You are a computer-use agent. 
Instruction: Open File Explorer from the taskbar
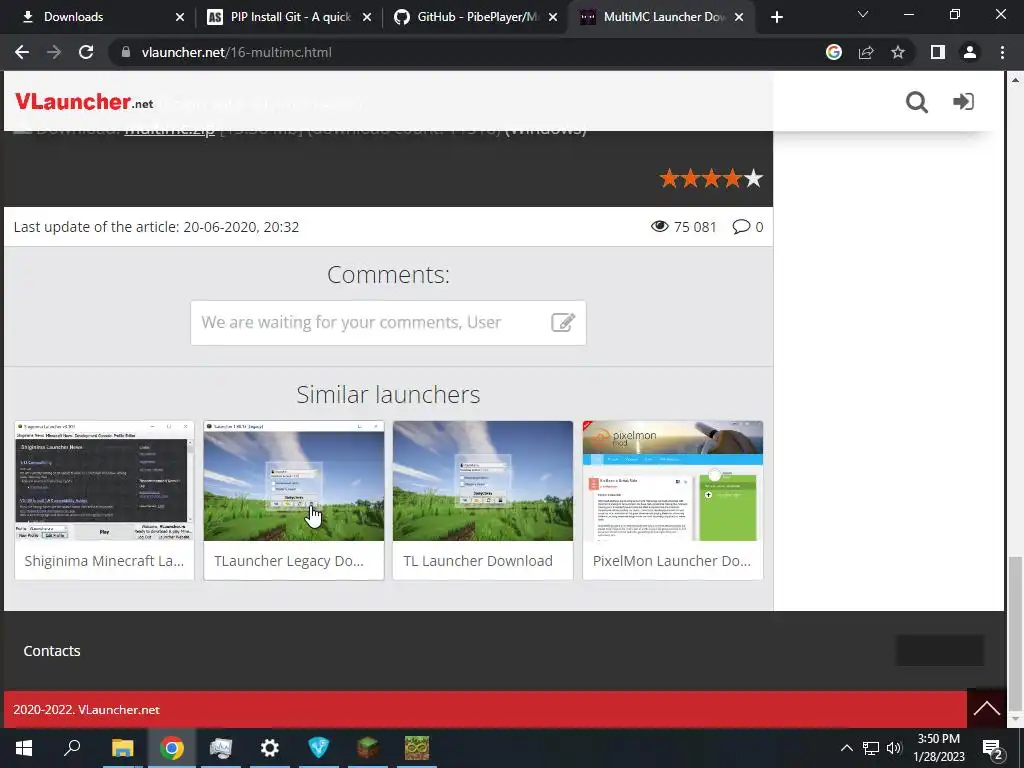click(x=122, y=748)
